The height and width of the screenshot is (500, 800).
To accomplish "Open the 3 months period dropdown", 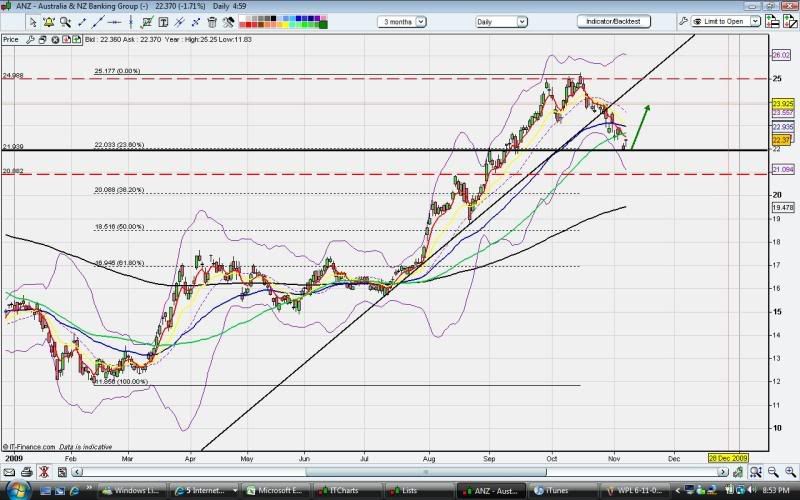I will (402, 21).
